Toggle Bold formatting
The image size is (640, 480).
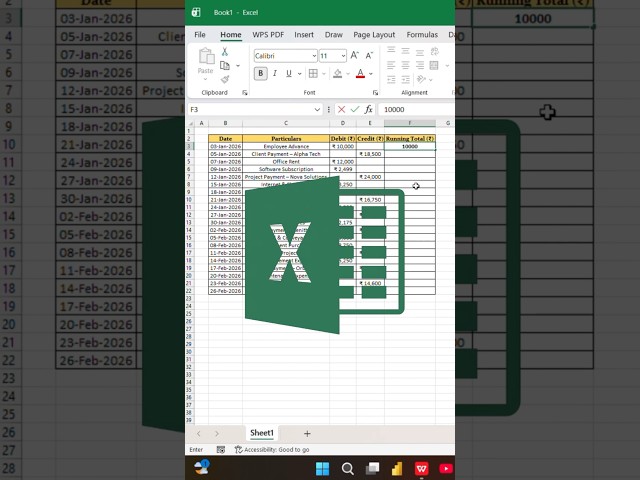[261, 73]
